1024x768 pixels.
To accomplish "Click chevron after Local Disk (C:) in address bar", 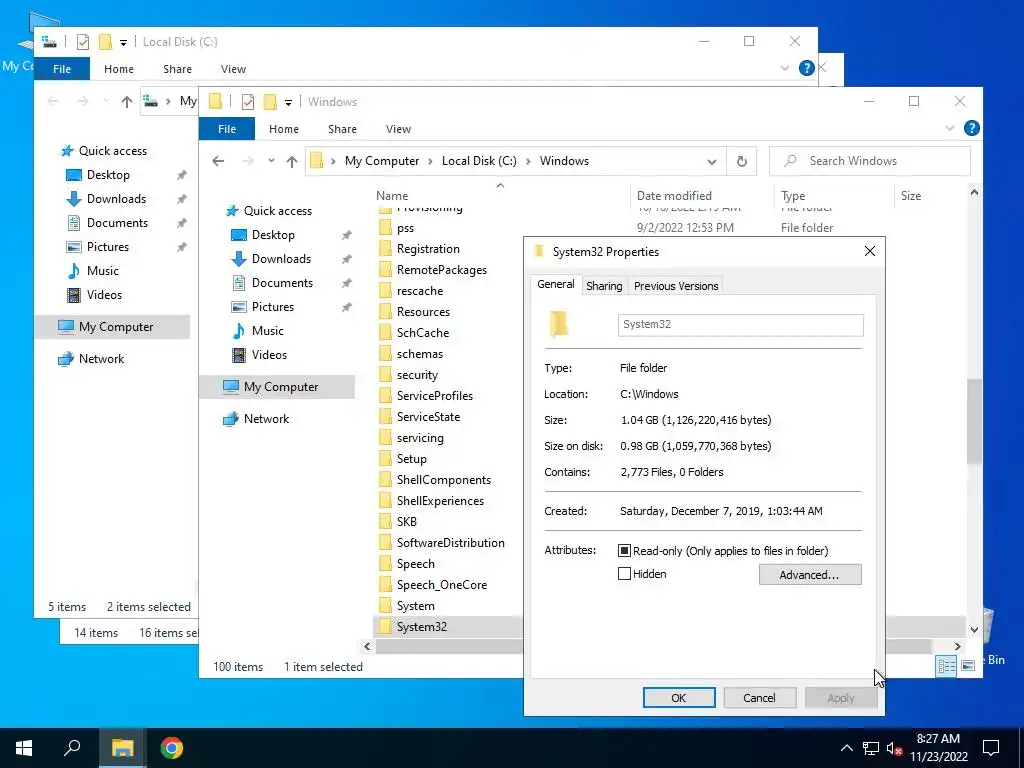I will [528, 161].
